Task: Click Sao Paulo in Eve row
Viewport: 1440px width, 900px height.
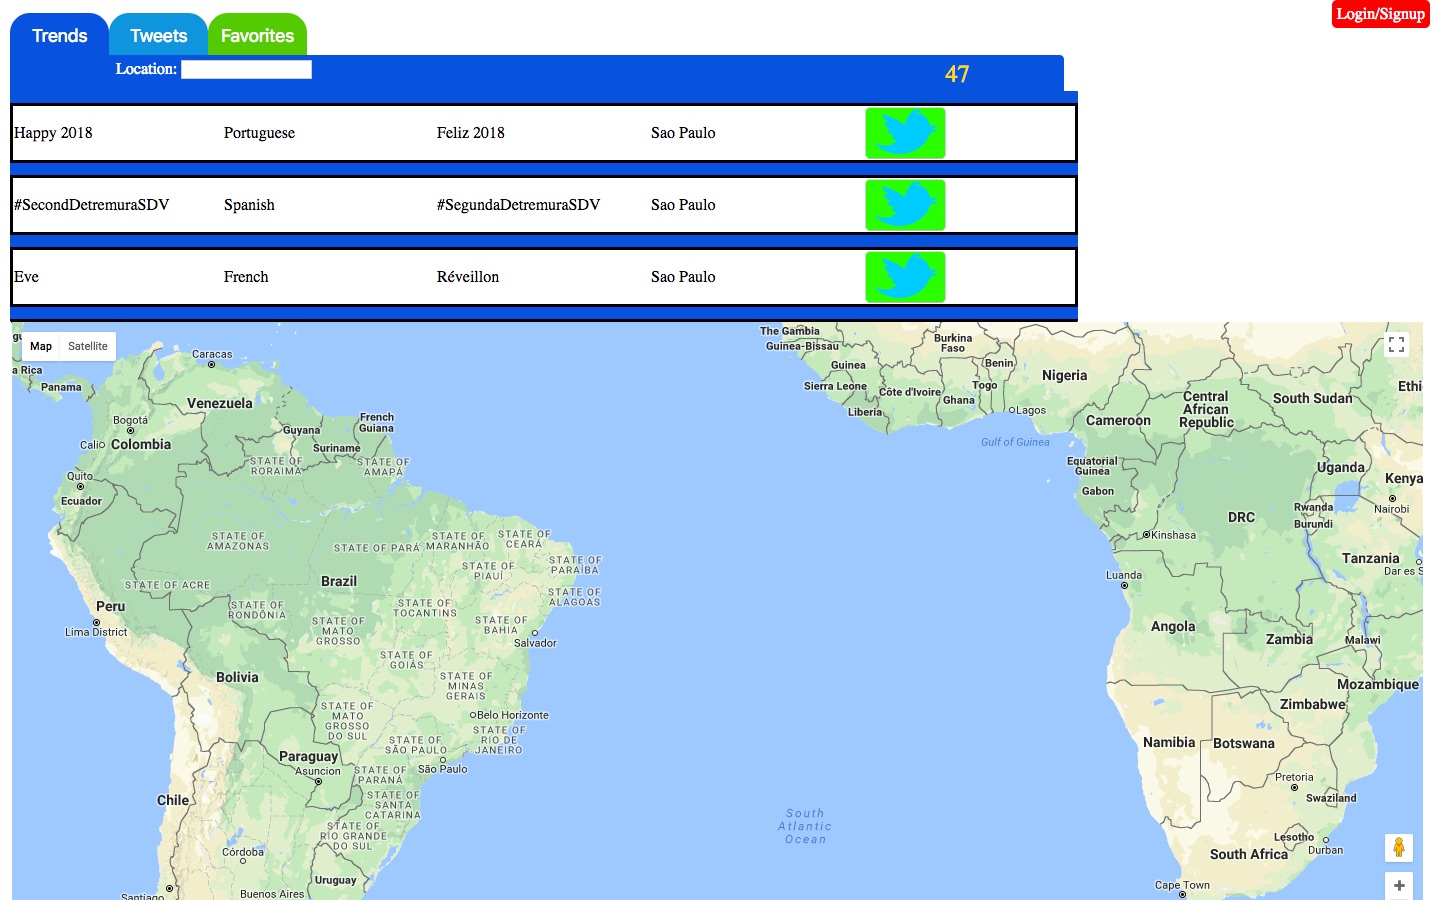Action: (x=683, y=277)
